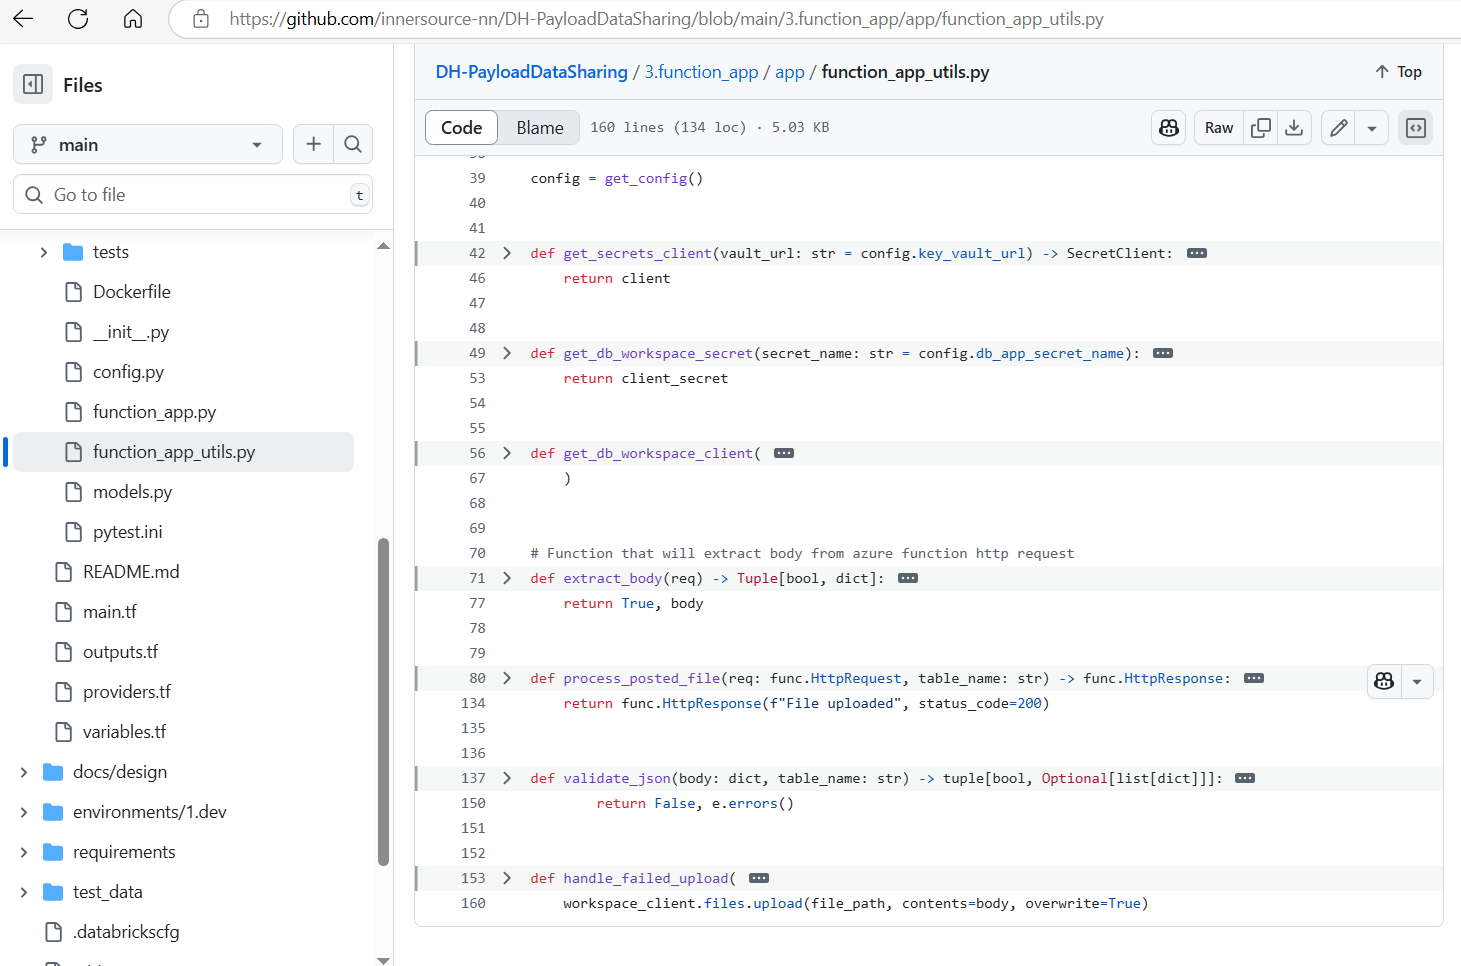Open providers.tf in the file tree
The width and height of the screenshot is (1461, 966).
coord(127,692)
